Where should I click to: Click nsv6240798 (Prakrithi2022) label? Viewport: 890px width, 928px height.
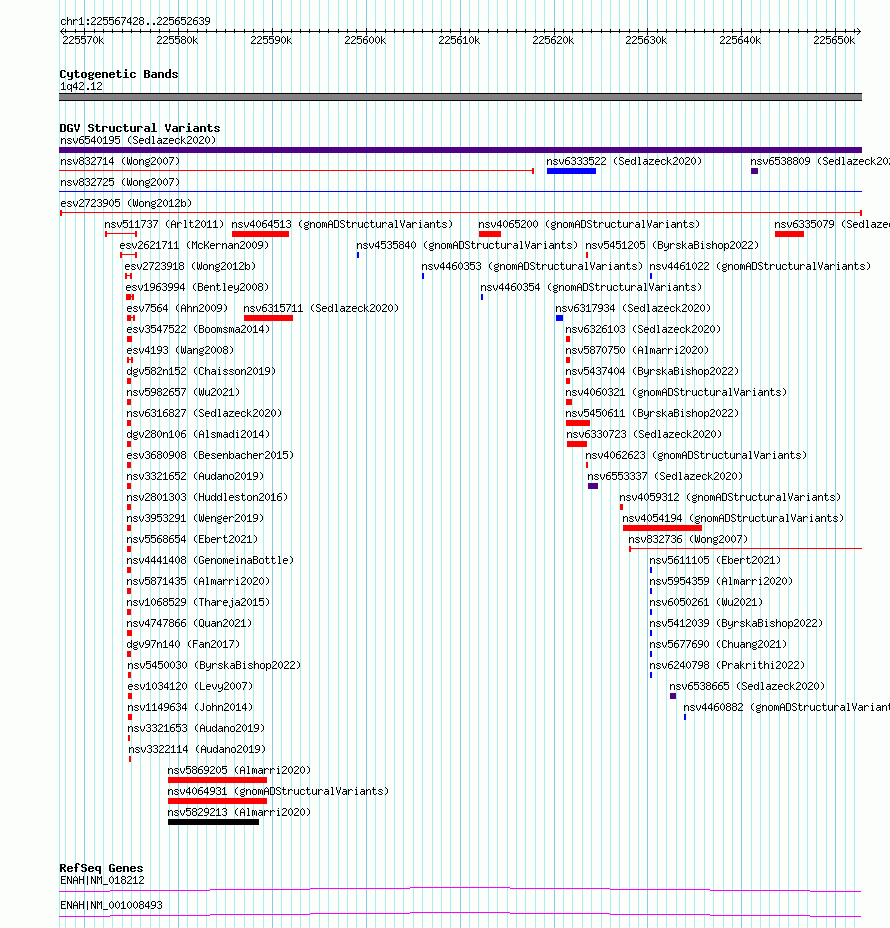tap(727, 665)
